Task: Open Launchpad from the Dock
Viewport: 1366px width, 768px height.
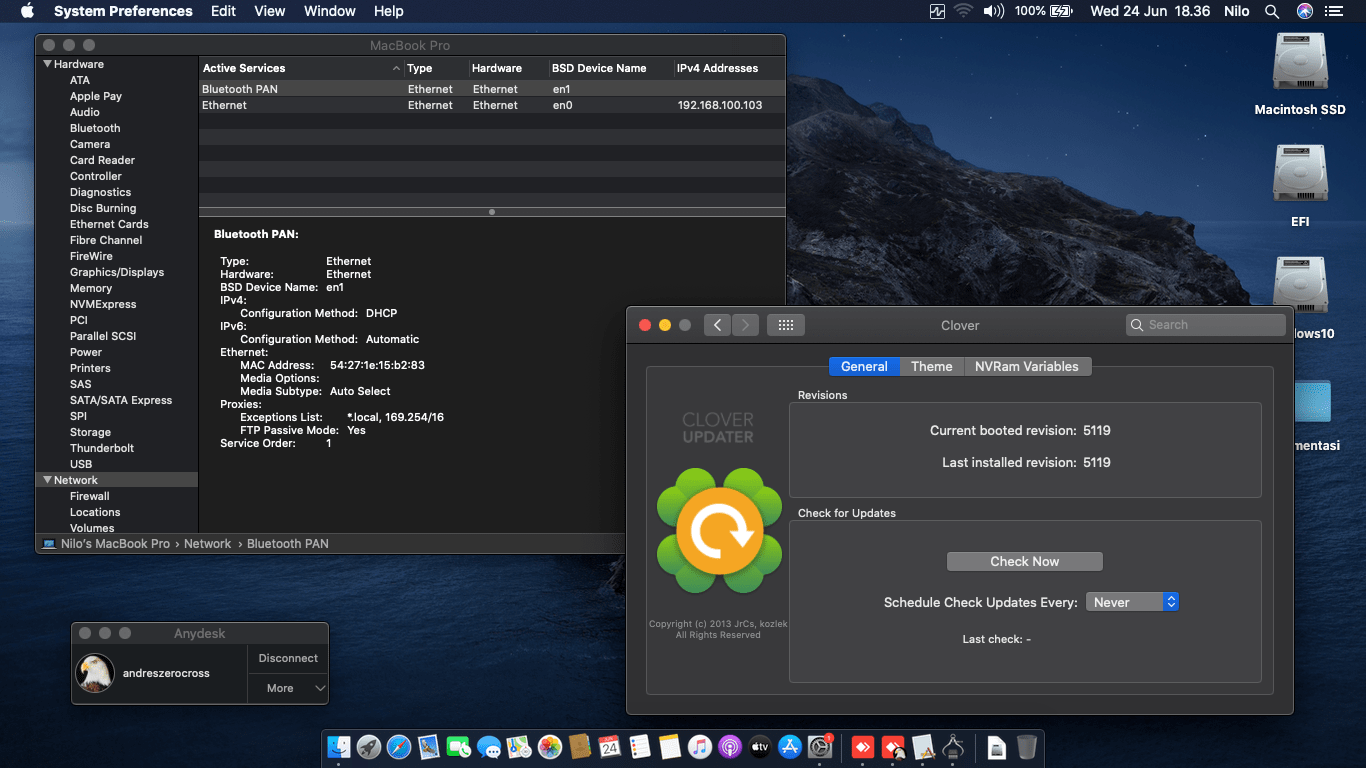Action: click(368, 747)
